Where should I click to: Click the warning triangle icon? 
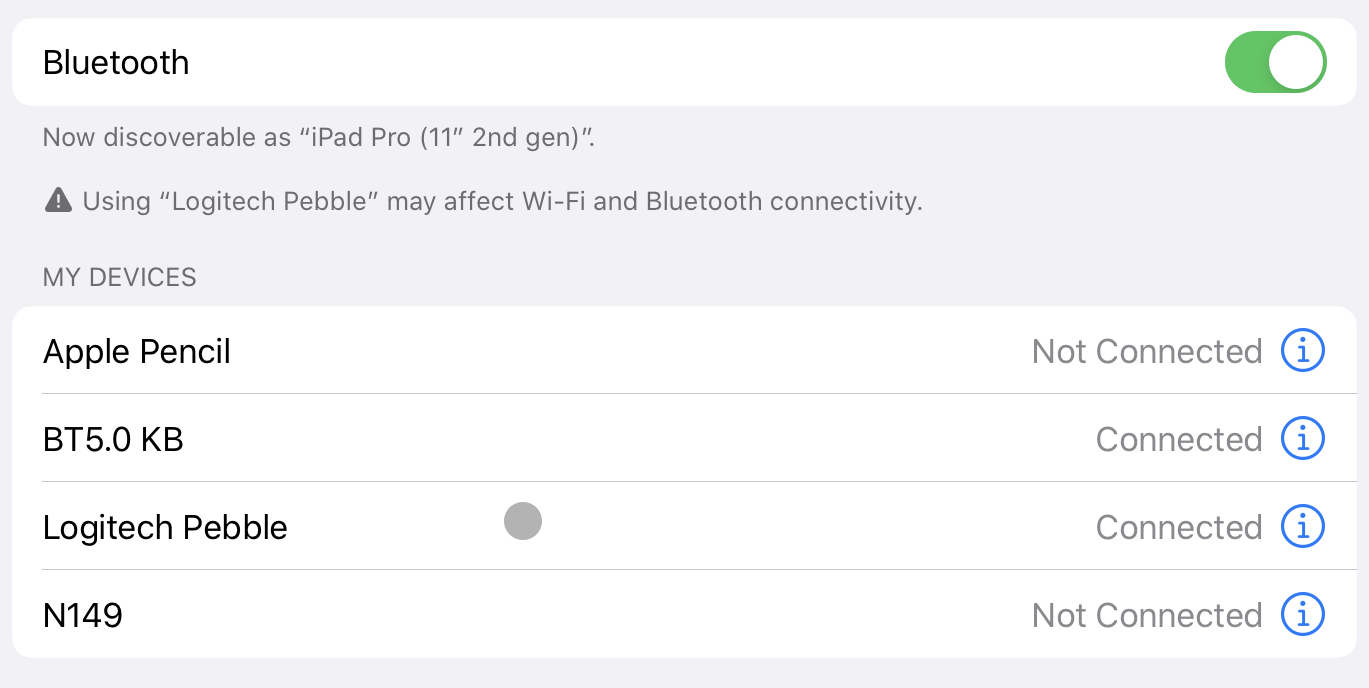click(x=58, y=201)
